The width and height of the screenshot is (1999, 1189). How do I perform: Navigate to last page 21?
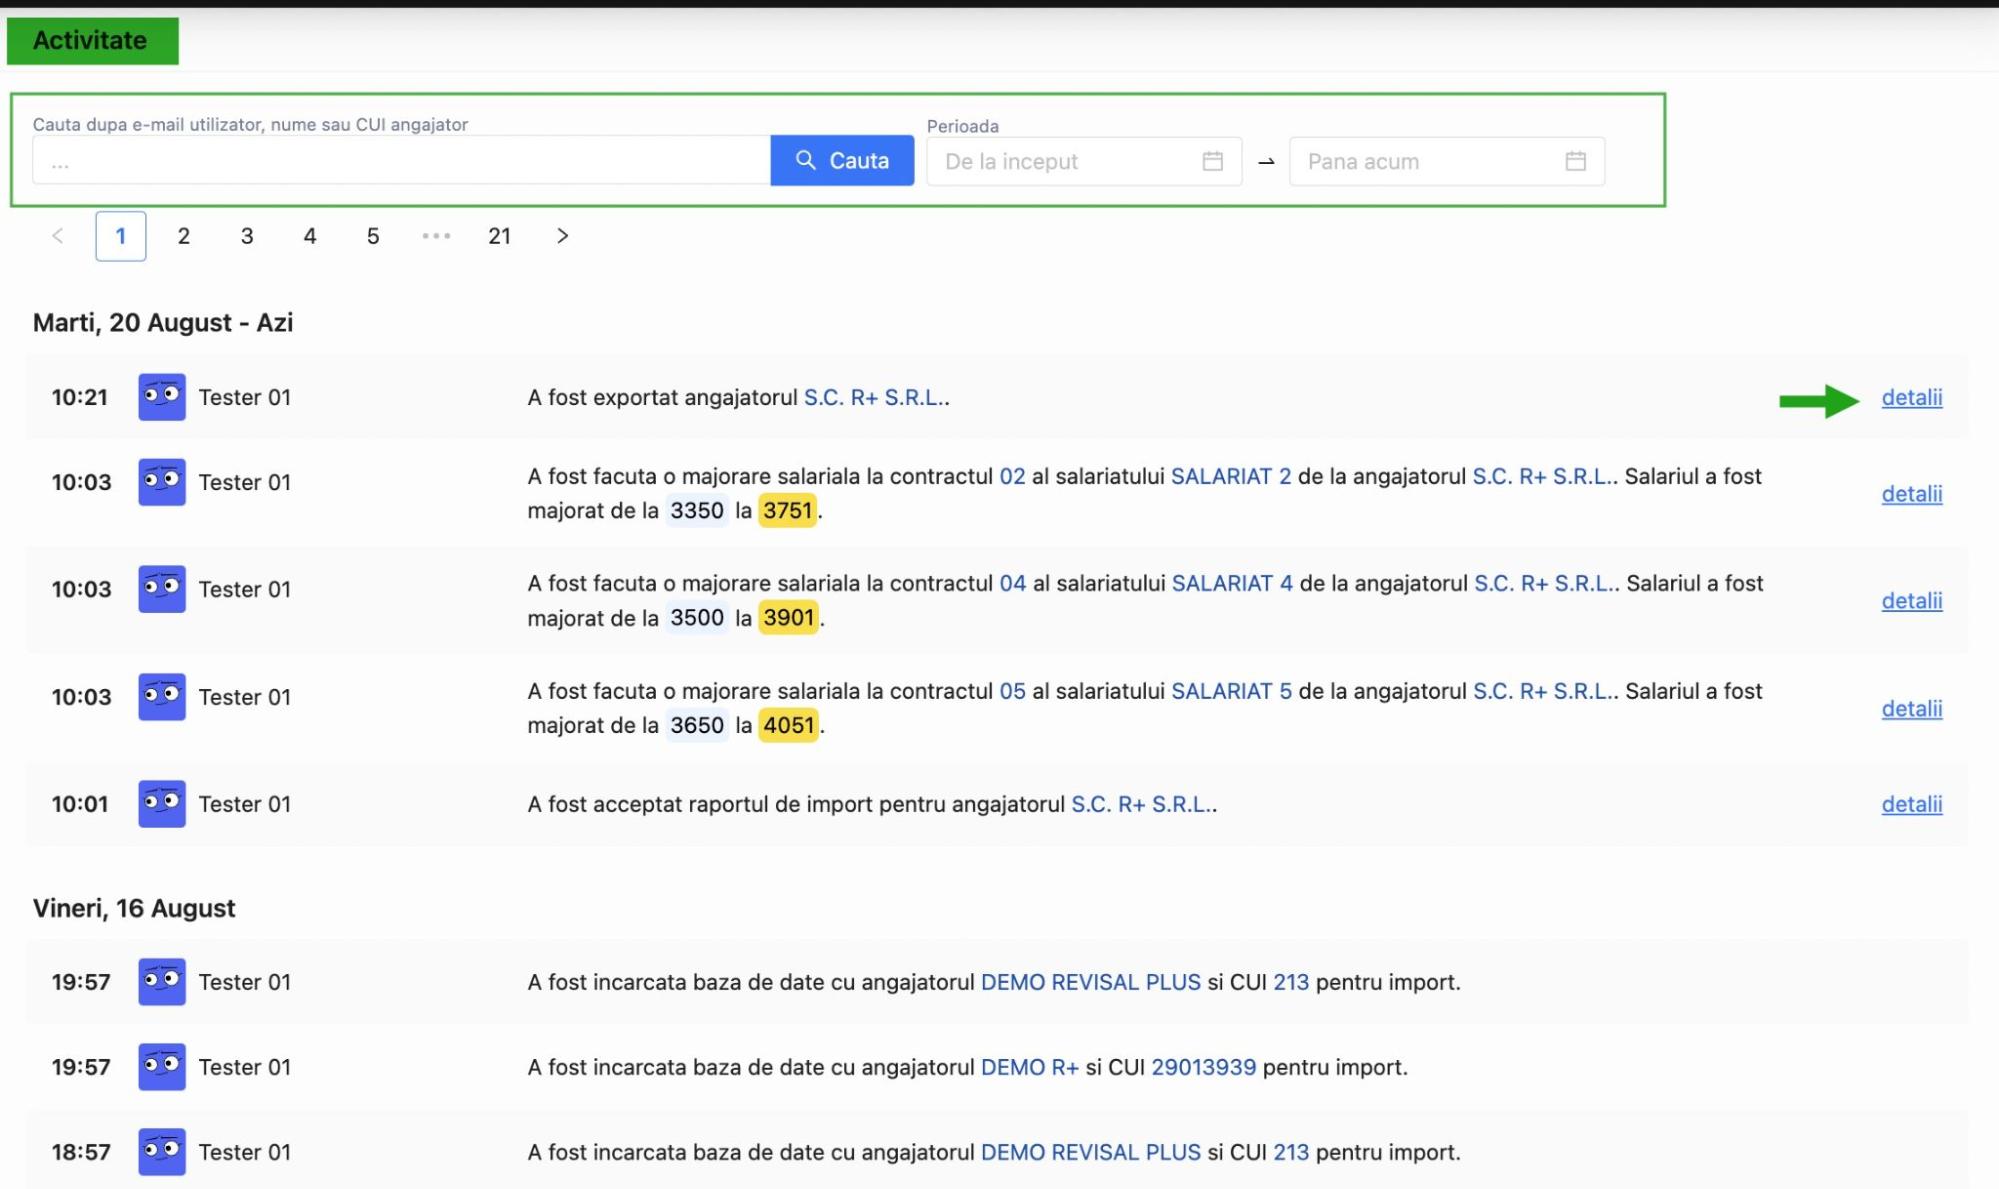pyautogui.click(x=498, y=235)
